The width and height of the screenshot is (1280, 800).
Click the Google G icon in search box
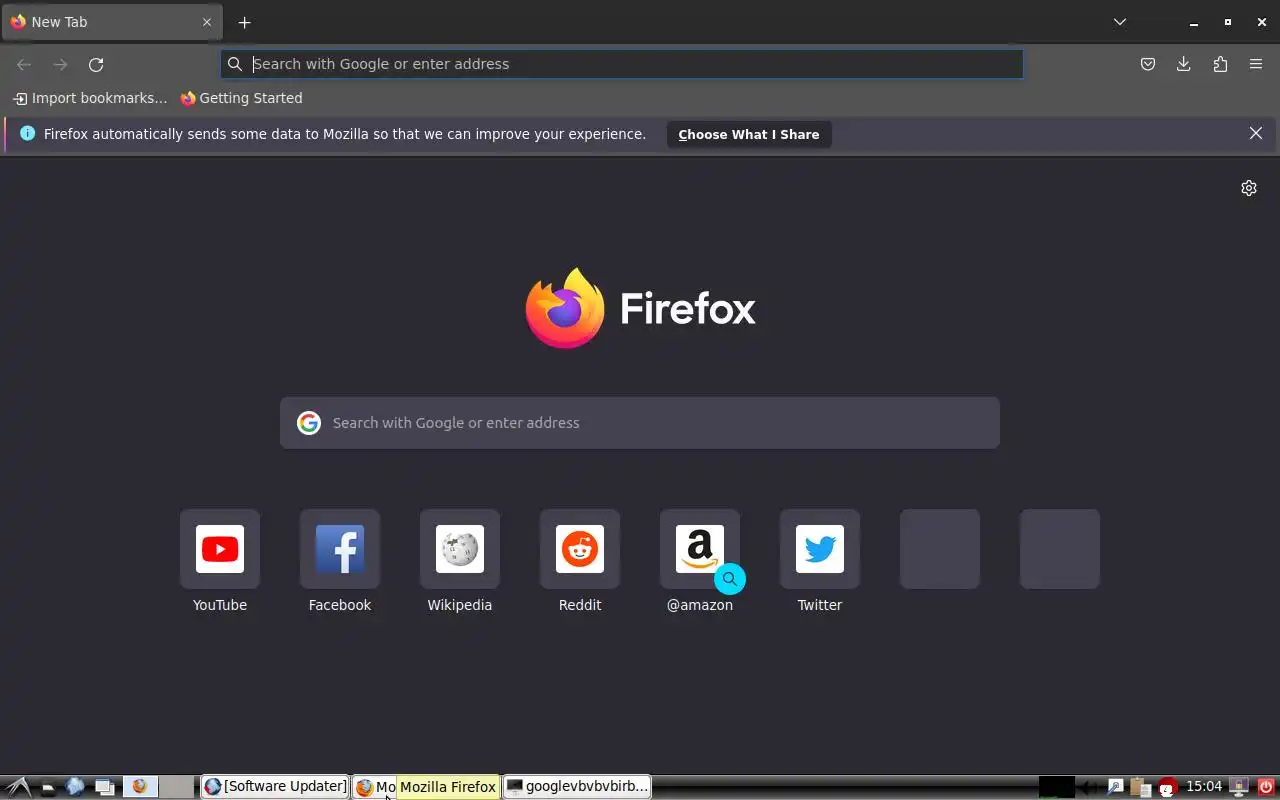click(309, 423)
